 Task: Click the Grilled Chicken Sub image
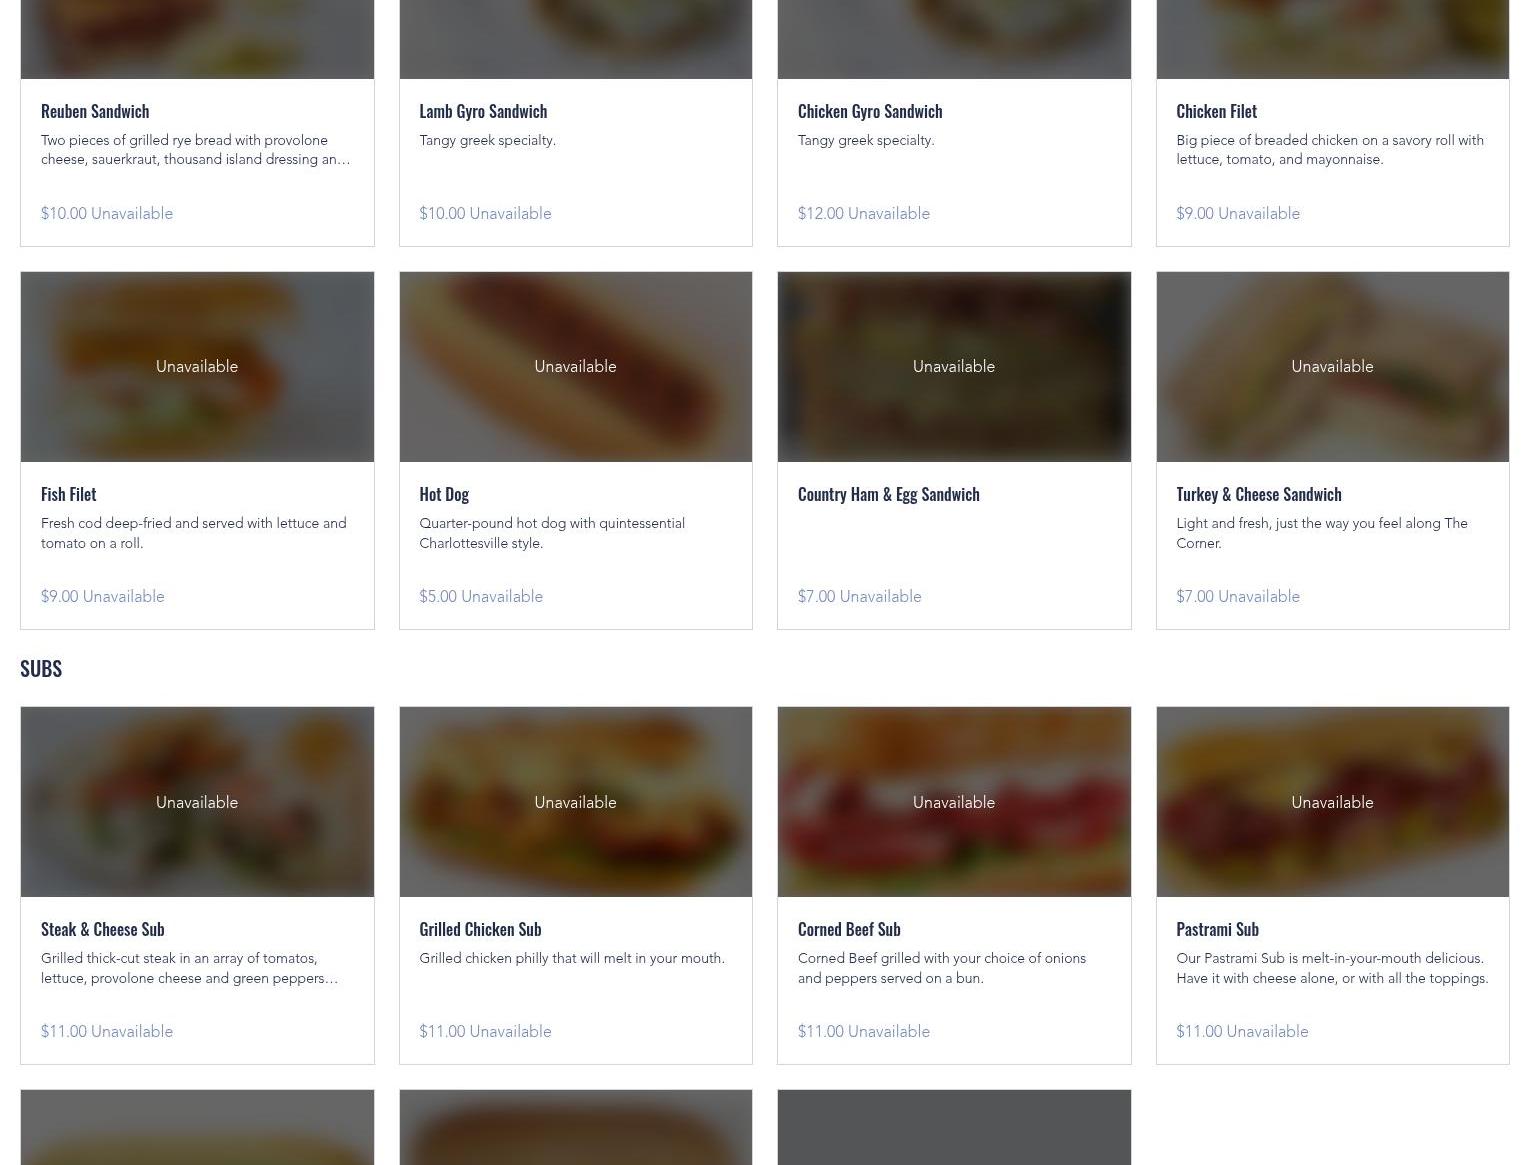[576, 802]
